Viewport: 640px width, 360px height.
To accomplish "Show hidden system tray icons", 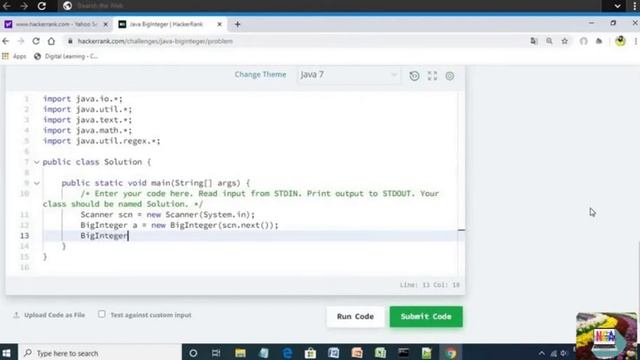I will coord(542,353).
